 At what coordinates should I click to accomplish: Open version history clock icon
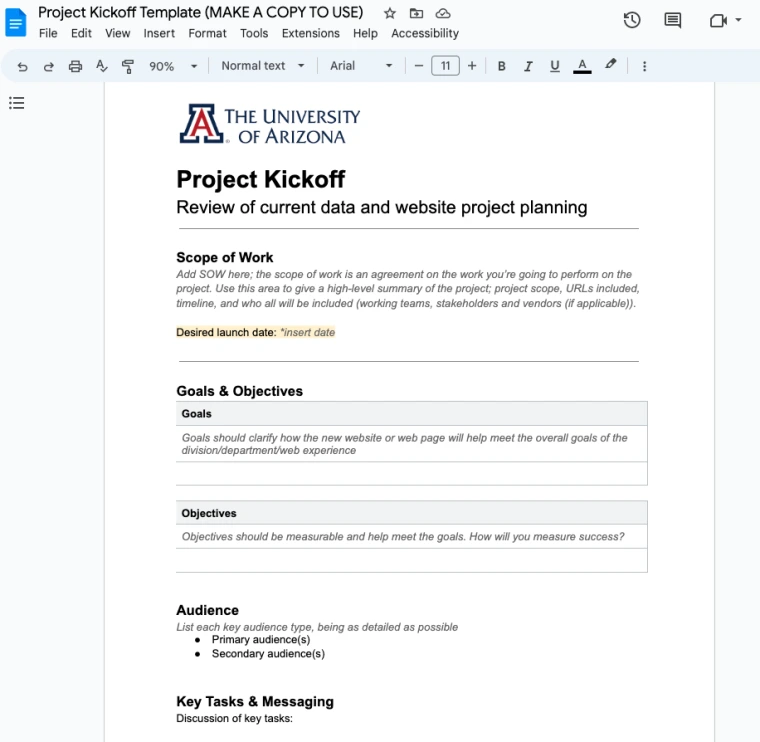632,20
